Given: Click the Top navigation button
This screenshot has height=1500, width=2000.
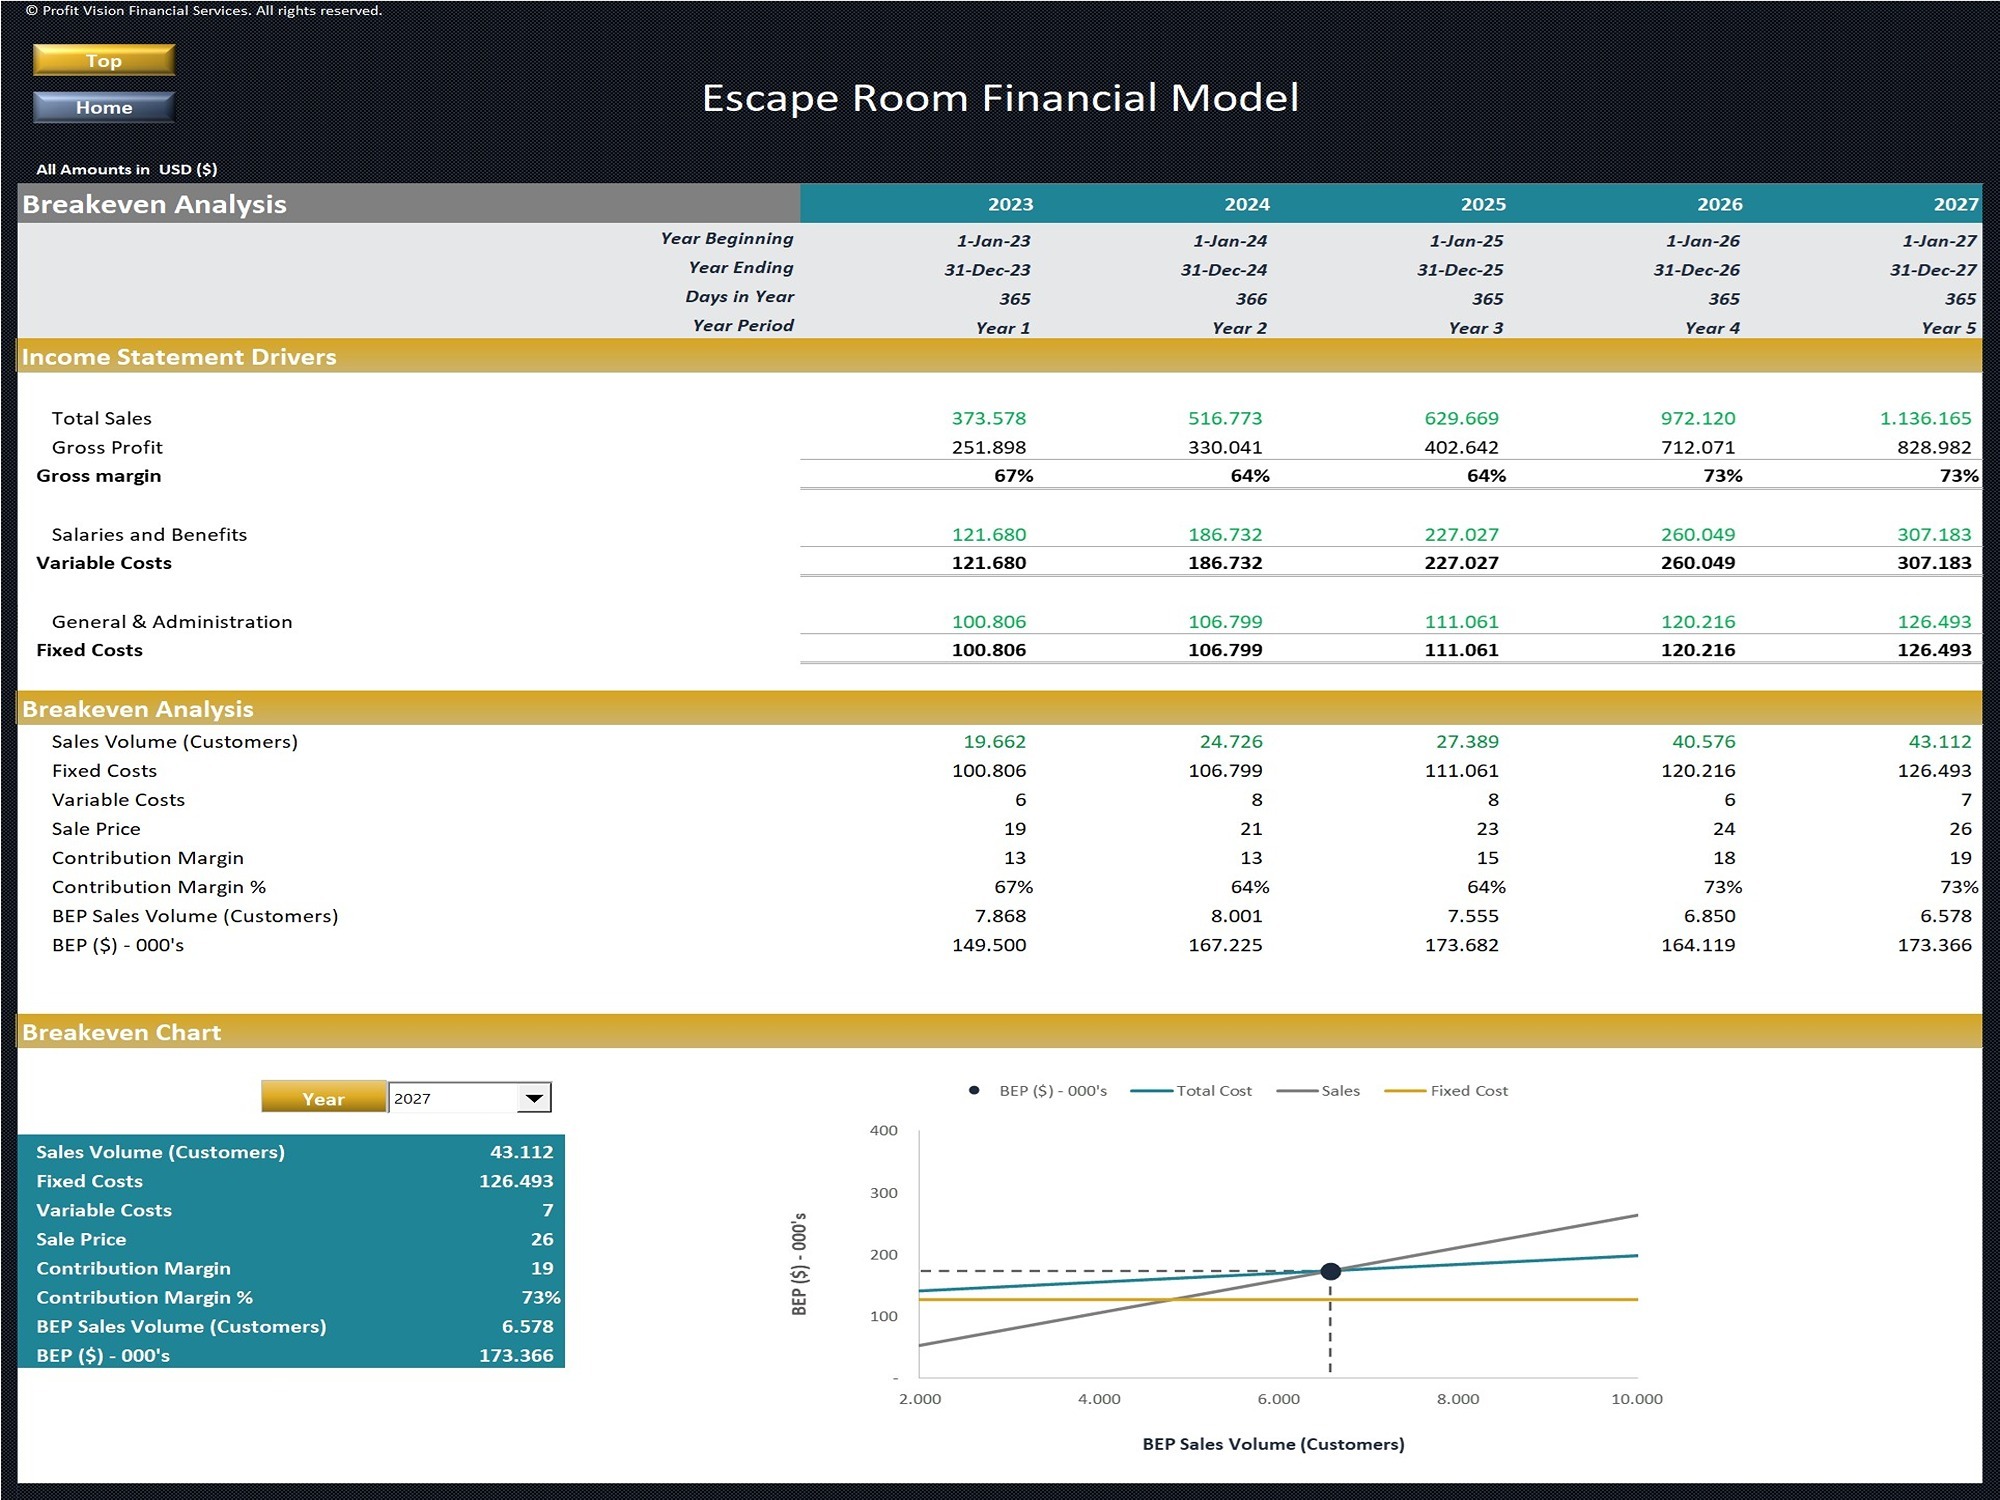Looking at the screenshot, I should (x=102, y=60).
